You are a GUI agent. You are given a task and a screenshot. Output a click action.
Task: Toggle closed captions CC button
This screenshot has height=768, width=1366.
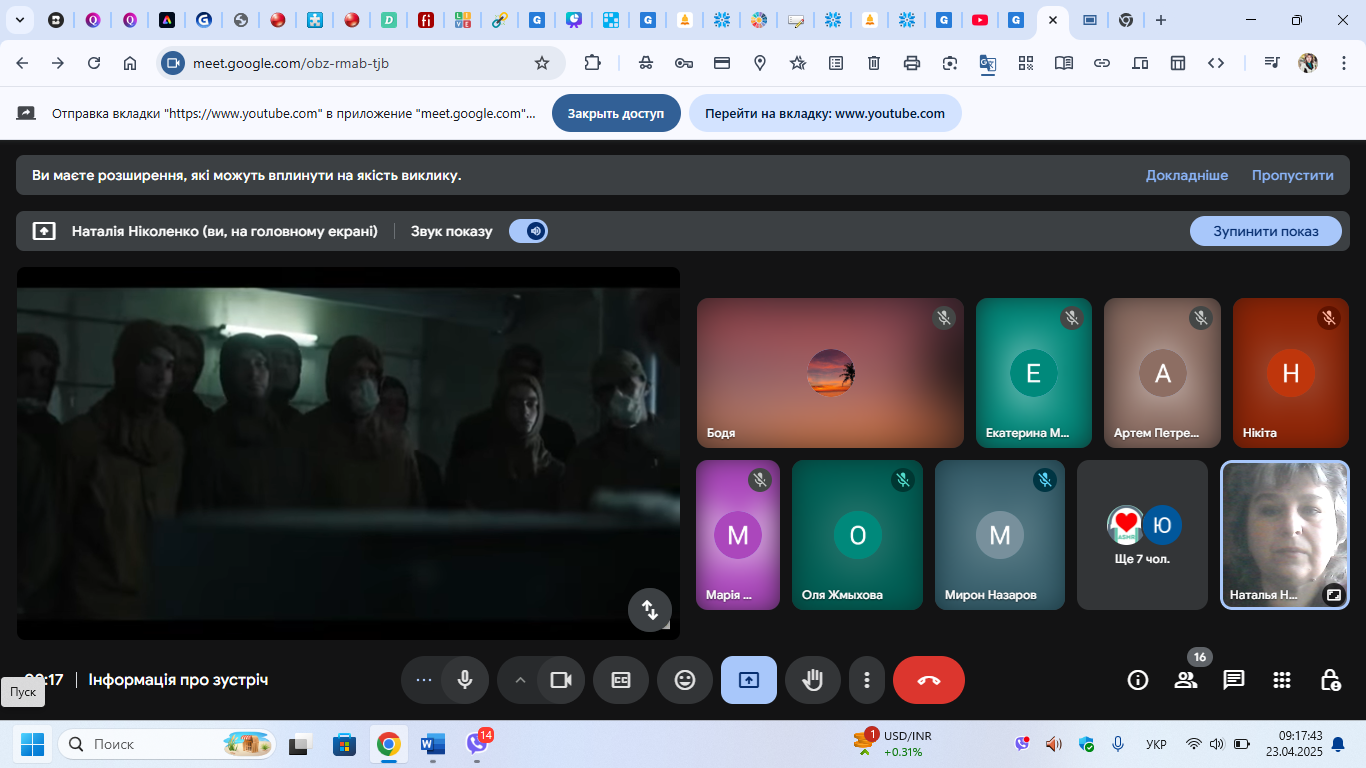click(621, 680)
